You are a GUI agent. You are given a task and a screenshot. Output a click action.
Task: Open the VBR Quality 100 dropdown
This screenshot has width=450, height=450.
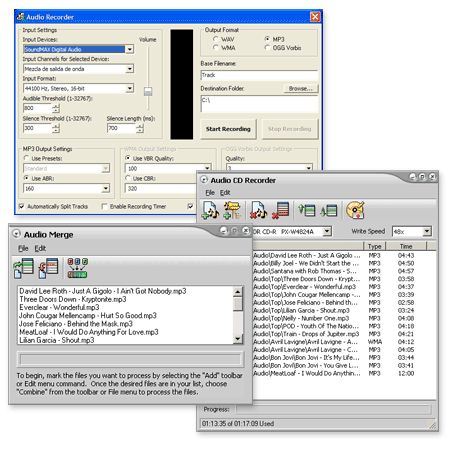click(207, 168)
